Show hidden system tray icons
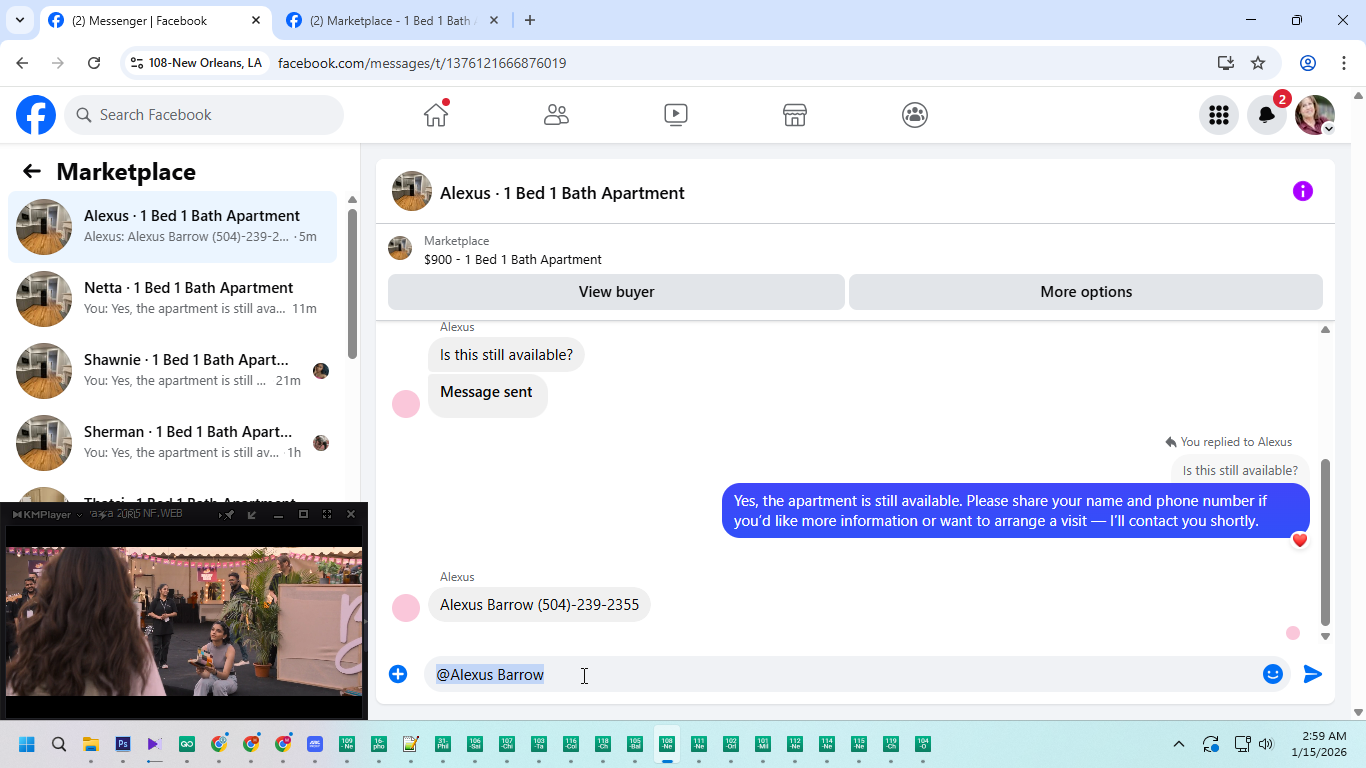This screenshot has height=768, width=1366. tap(1179, 744)
